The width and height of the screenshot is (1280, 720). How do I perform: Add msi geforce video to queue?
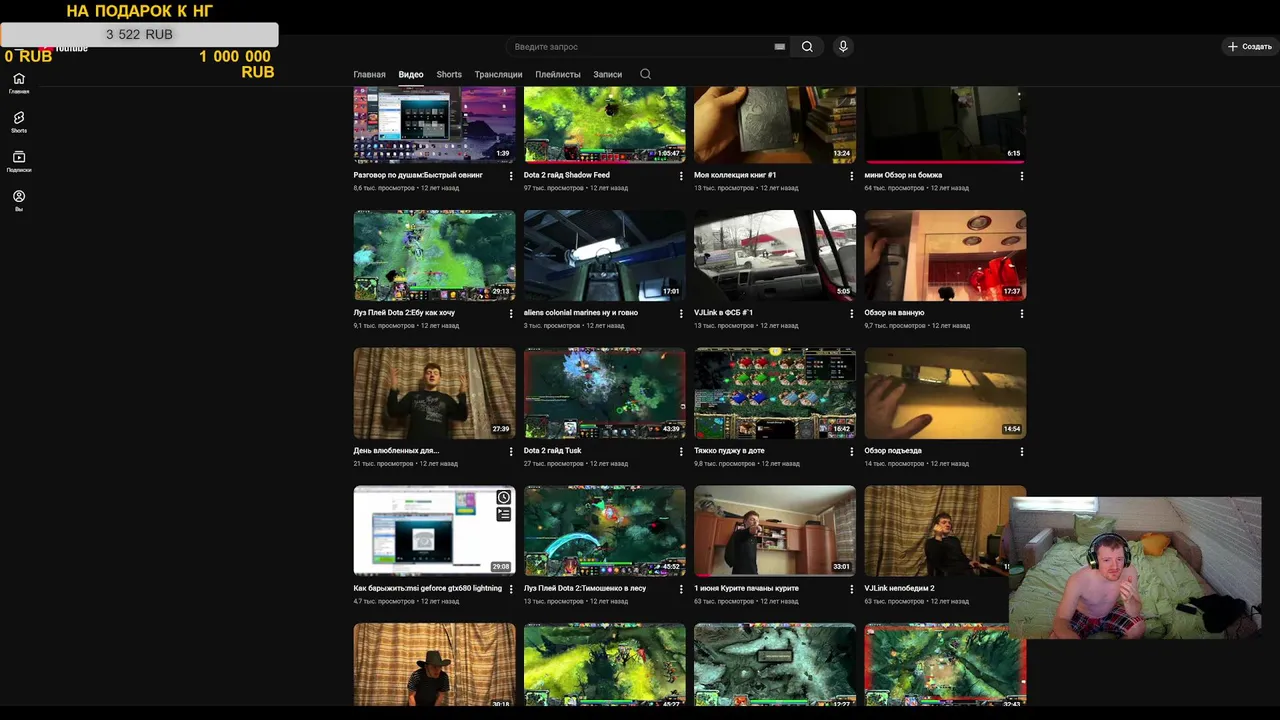(x=503, y=514)
